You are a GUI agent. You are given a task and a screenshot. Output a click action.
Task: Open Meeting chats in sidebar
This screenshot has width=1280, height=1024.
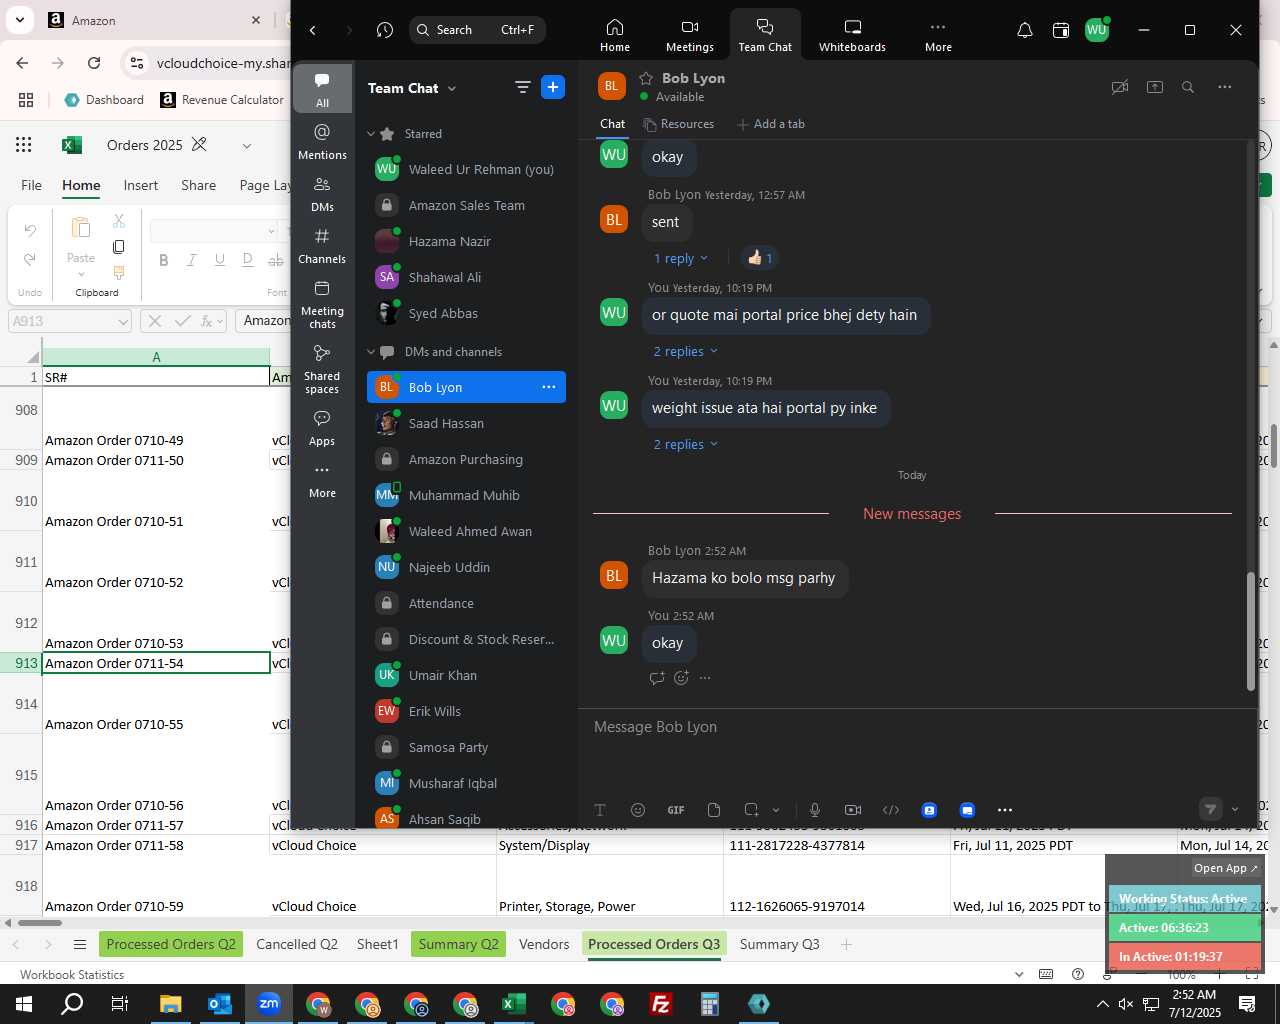pos(322,304)
